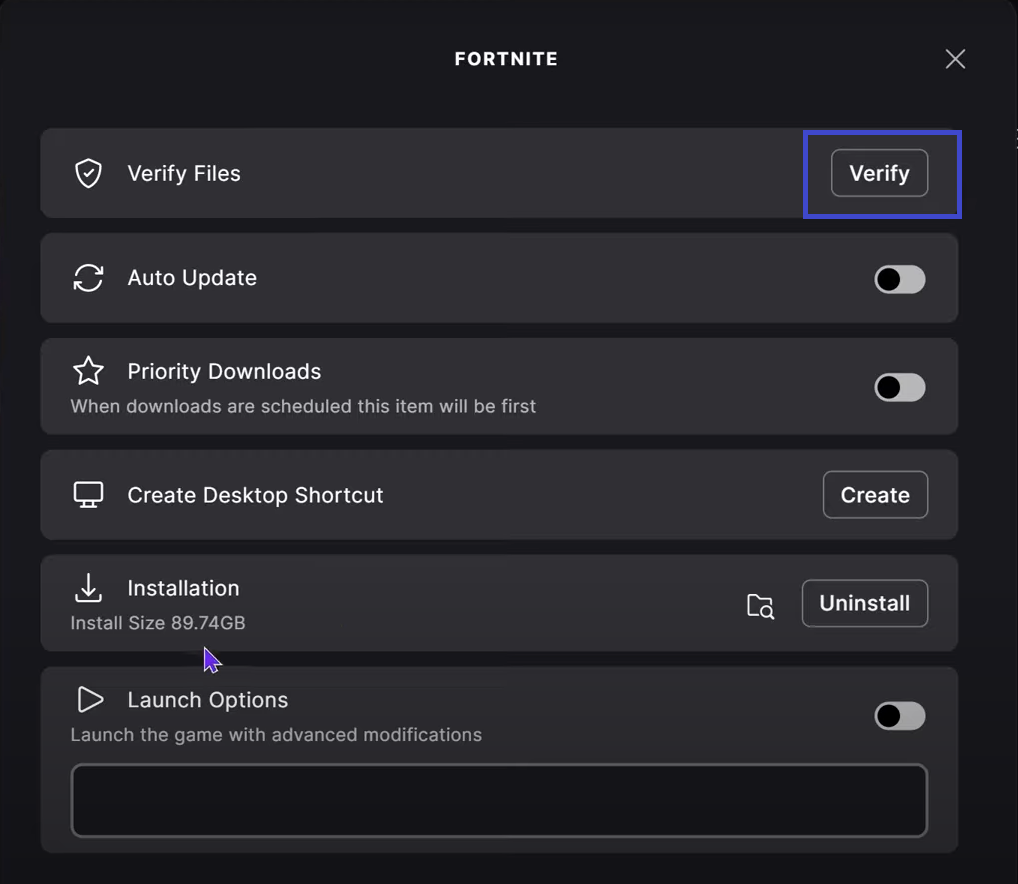1018x884 pixels.
Task: Click the Launch Options play icon
Action: [x=89, y=699]
